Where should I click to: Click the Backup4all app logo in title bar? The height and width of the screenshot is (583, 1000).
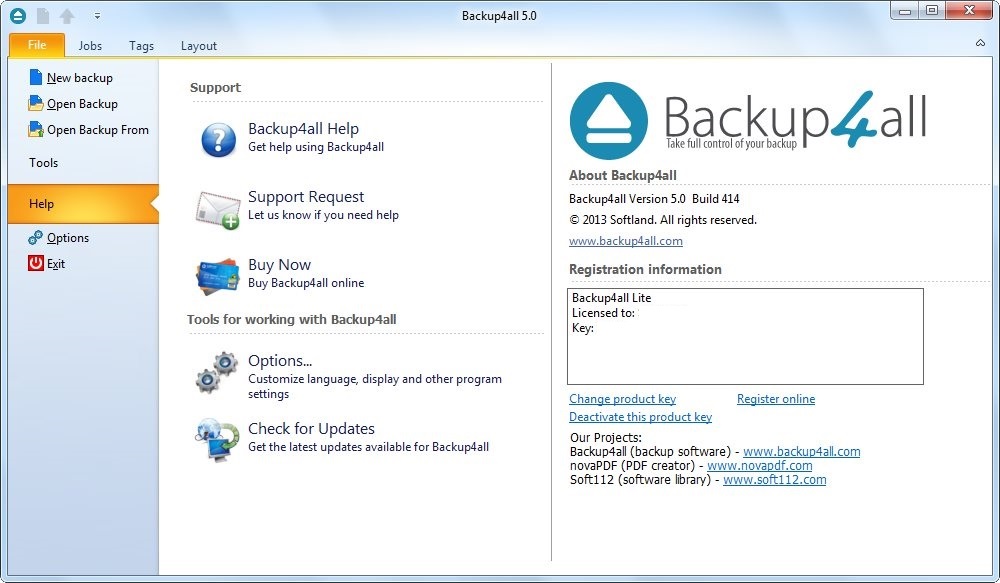pos(18,16)
